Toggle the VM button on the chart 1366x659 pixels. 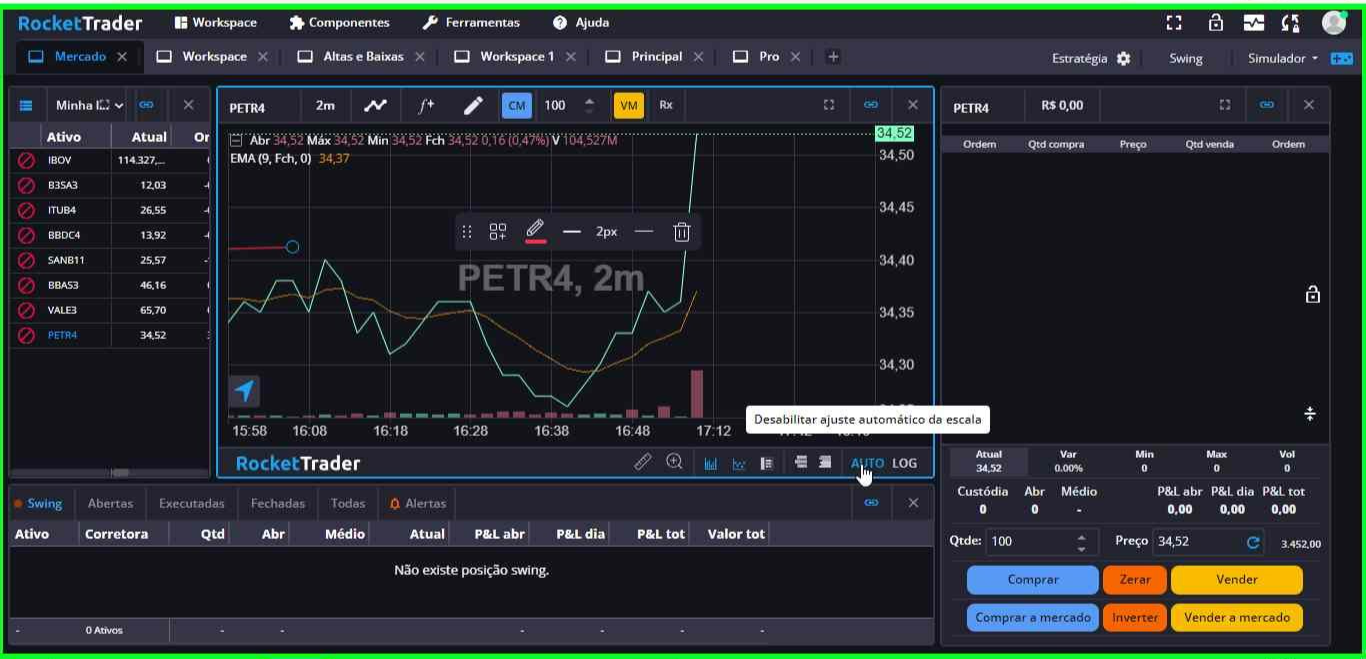(629, 105)
